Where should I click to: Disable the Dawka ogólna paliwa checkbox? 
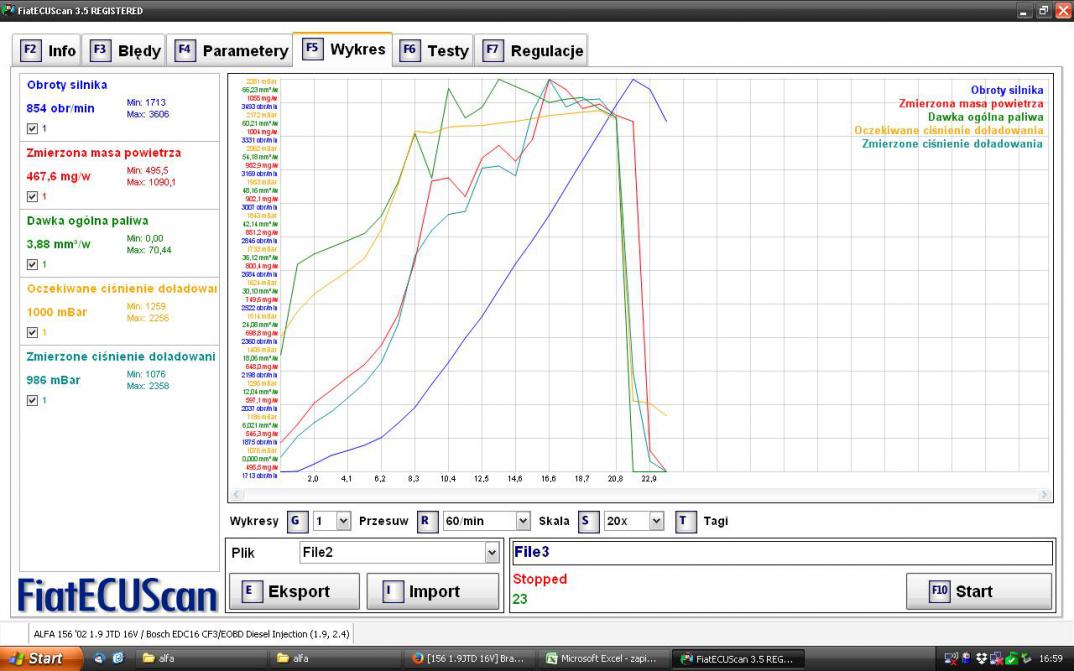32,265
